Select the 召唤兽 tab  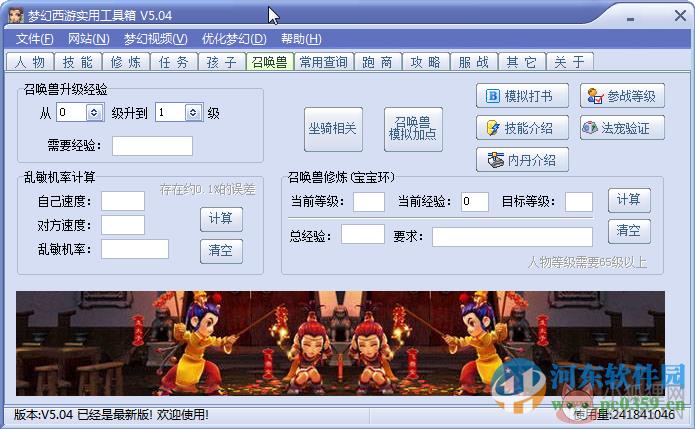pyautogui.click(x=269, y=62)
